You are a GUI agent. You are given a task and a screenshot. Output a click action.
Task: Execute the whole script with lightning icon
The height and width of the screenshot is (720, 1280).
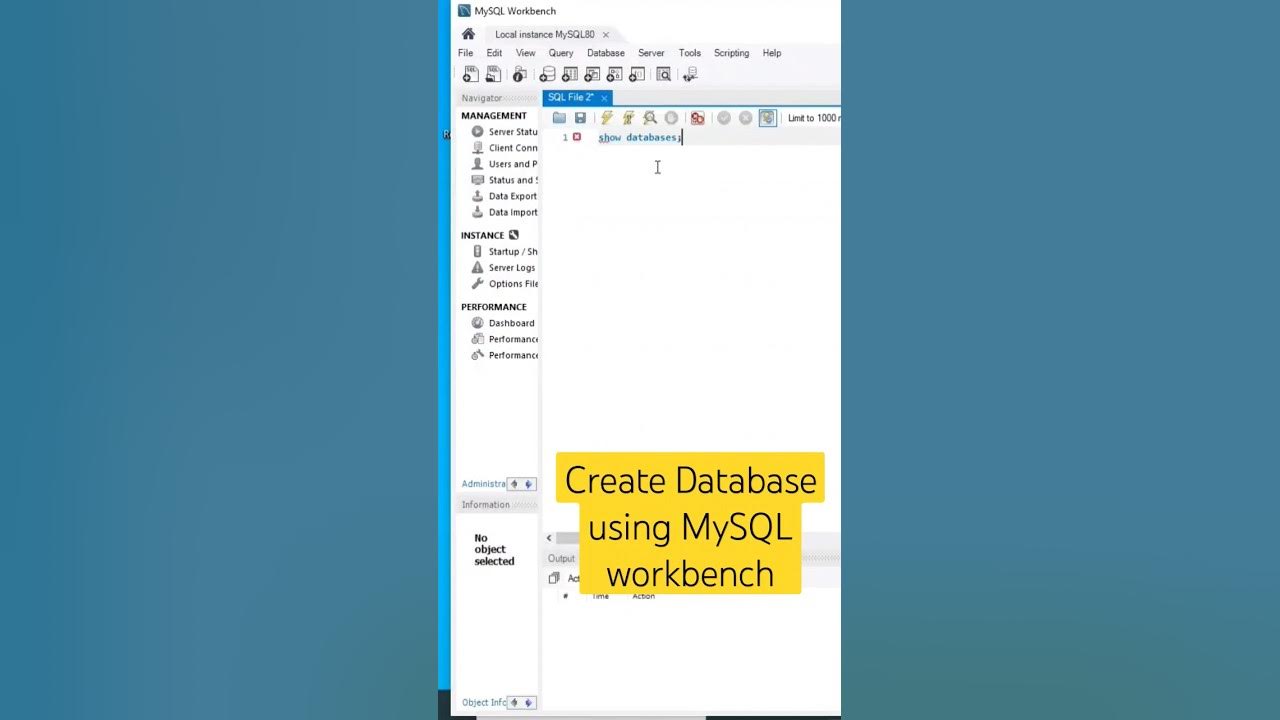point(607,118)
